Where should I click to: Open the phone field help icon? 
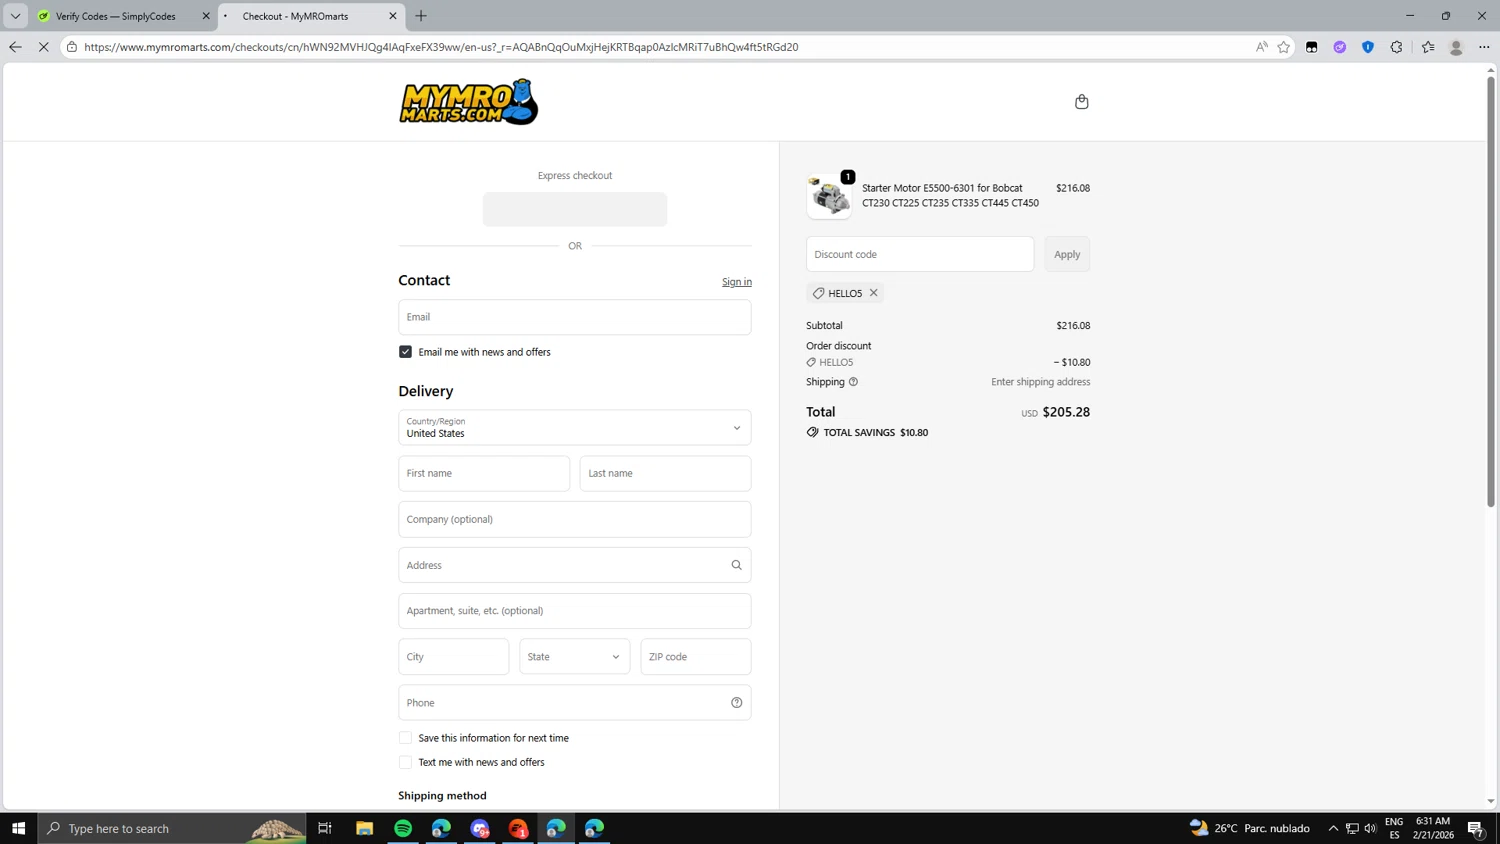736,703
